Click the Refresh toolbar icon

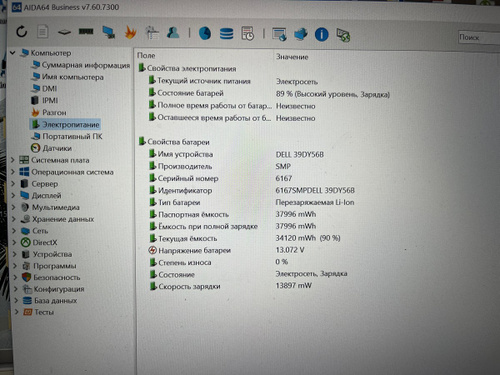[22, 32]
